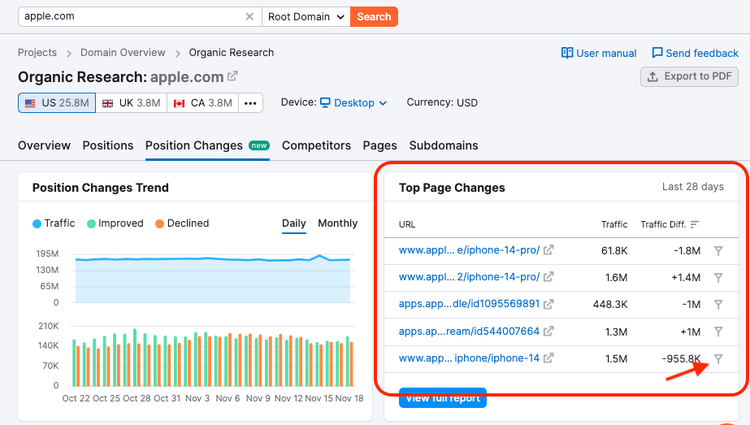Filter by the -955.8K row funnel icon
This screenshot has height=425, width=750.
point(718,359)
